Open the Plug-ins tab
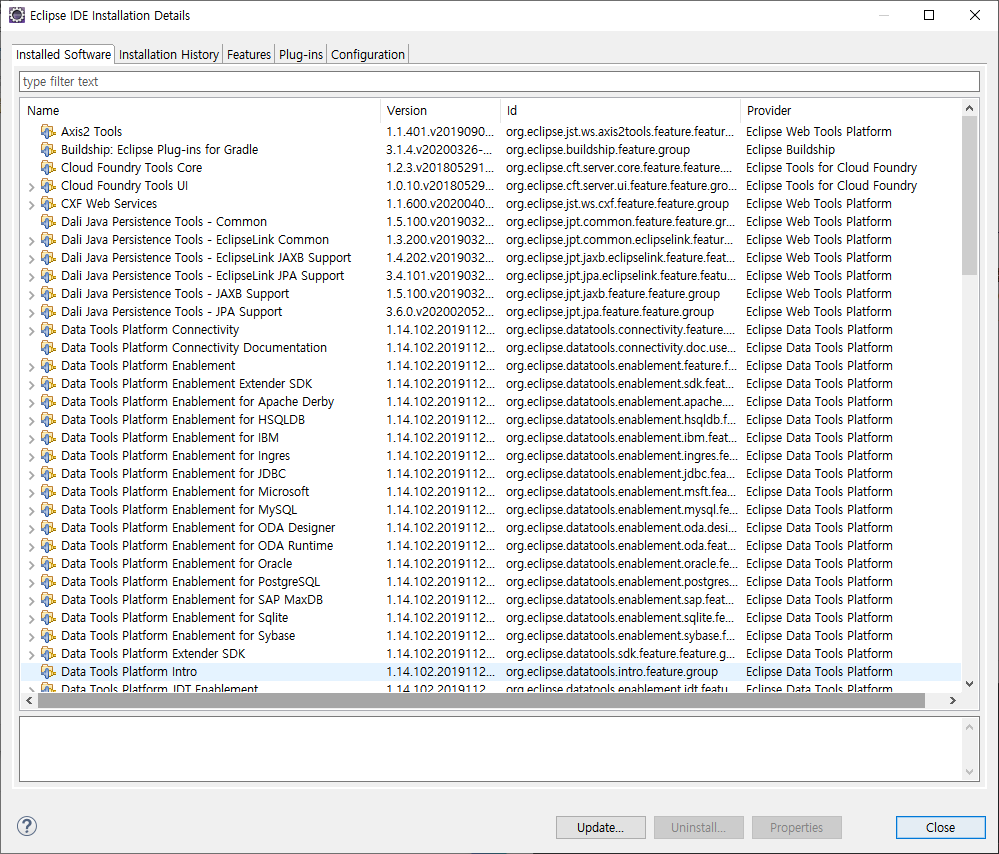 click(x=301, y=55)
